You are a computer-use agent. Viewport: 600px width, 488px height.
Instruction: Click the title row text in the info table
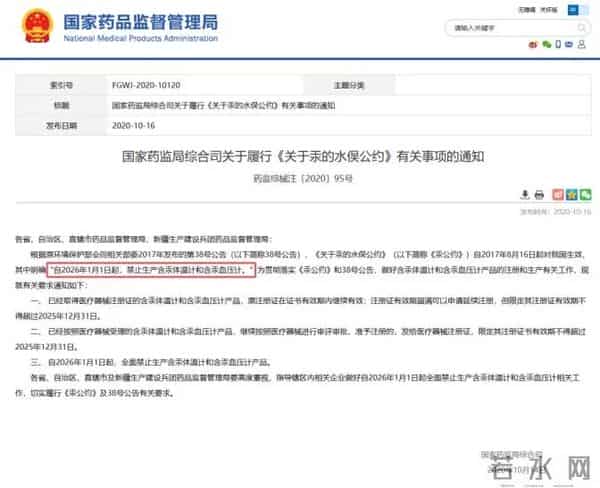(223, 105)
